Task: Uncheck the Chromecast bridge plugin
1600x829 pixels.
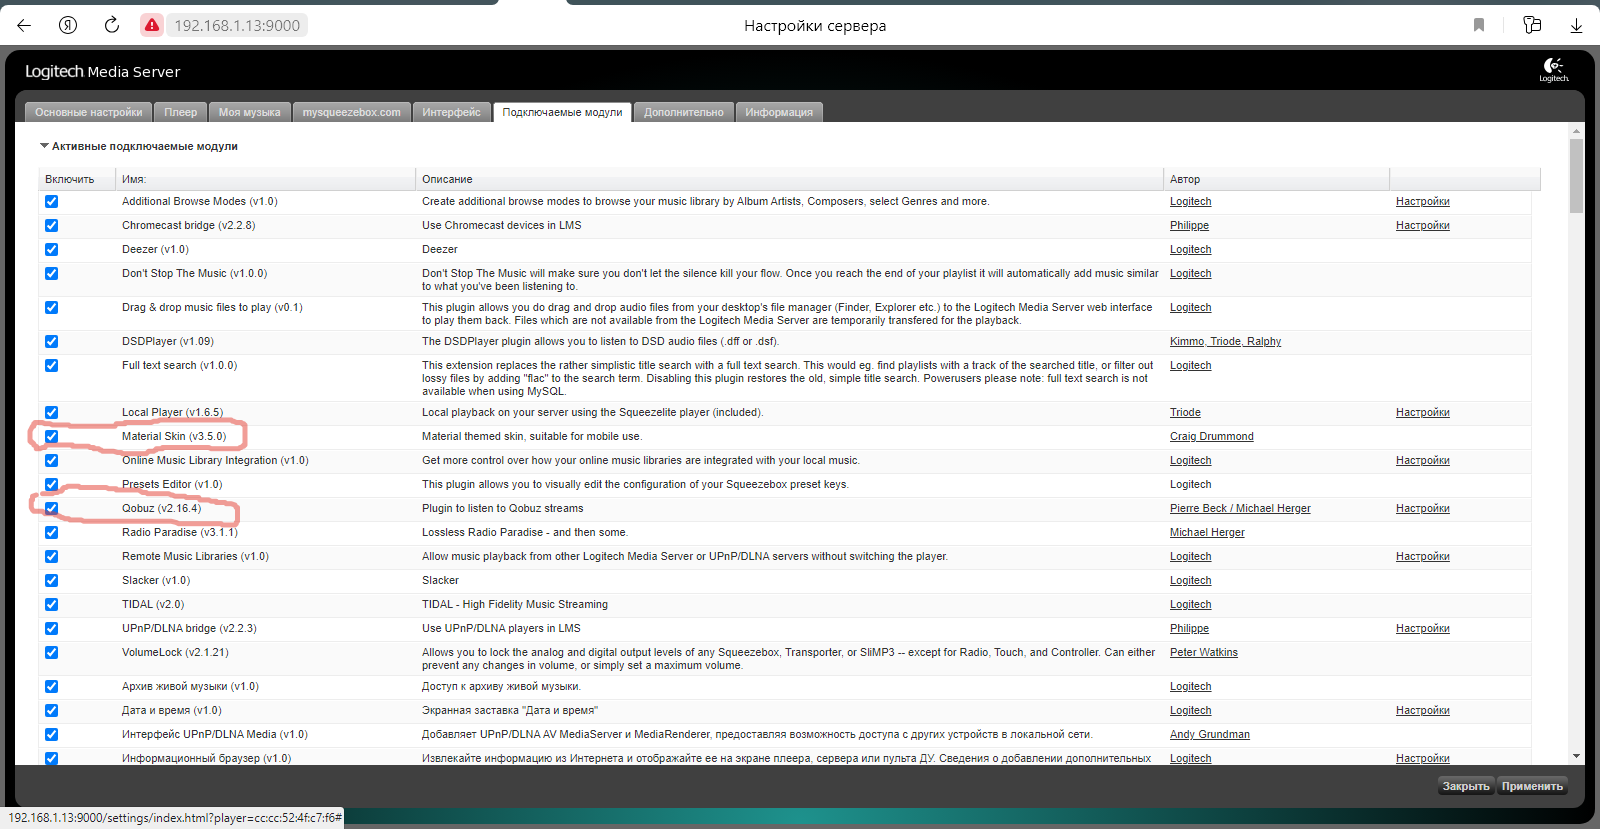Action: (51, 225)
